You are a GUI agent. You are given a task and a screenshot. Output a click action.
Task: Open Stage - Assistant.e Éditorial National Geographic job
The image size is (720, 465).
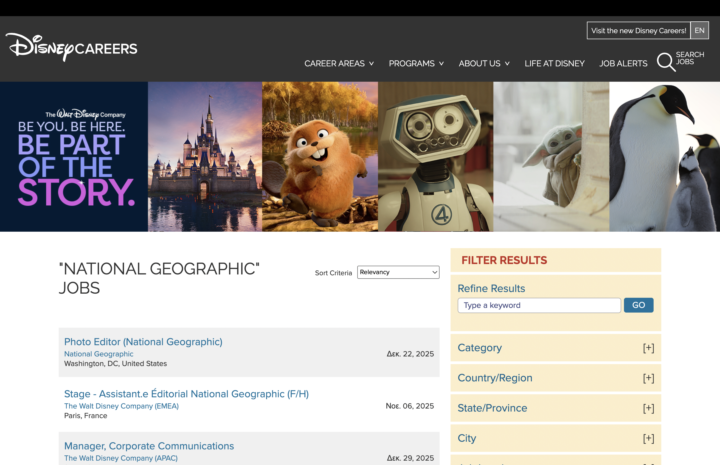pos(186,394)
